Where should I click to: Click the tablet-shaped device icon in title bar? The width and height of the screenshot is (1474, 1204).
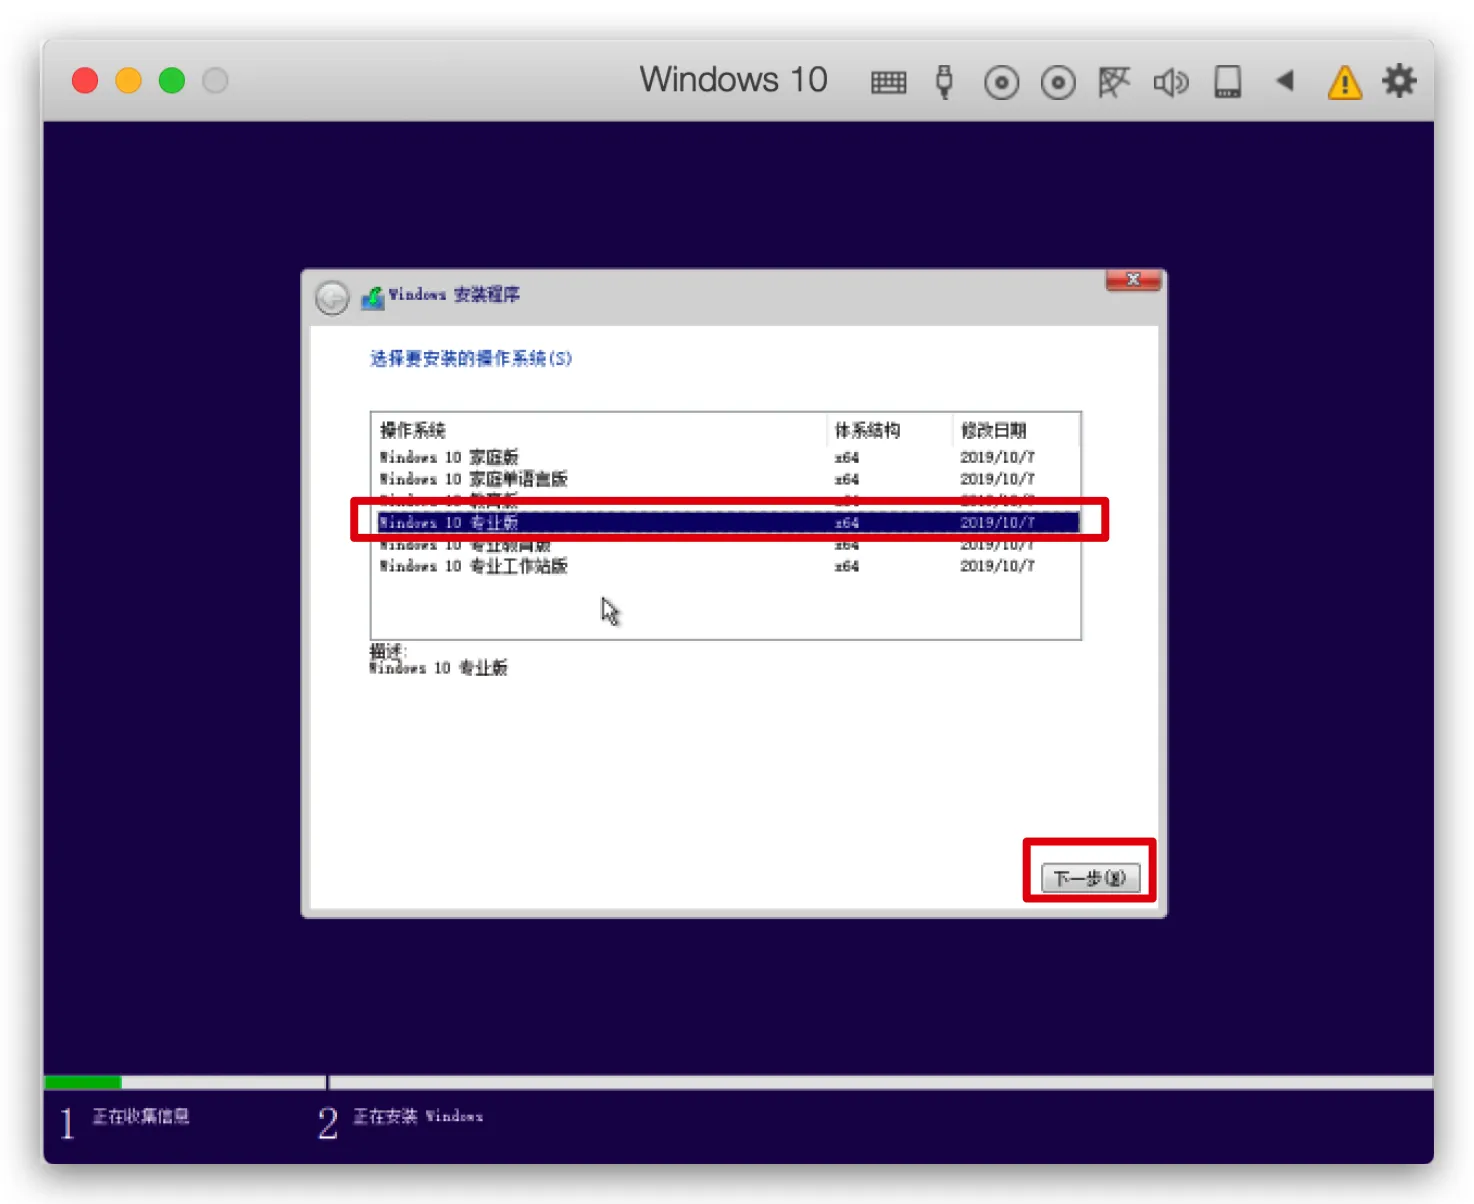coord(1228,82)
